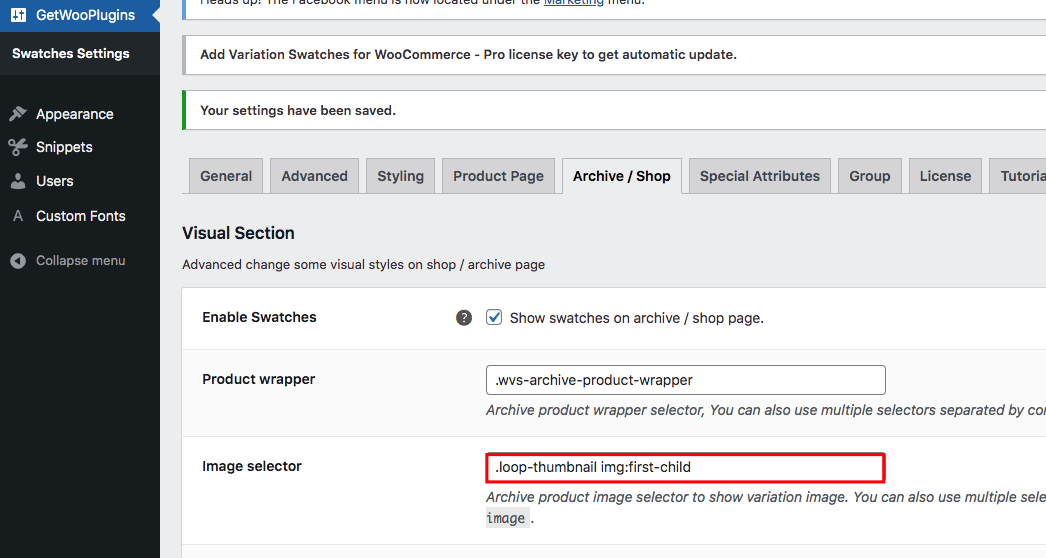This screenshot has height=558, width=1046.
Task: Click the Image selector label
Action: pos(251,466)
